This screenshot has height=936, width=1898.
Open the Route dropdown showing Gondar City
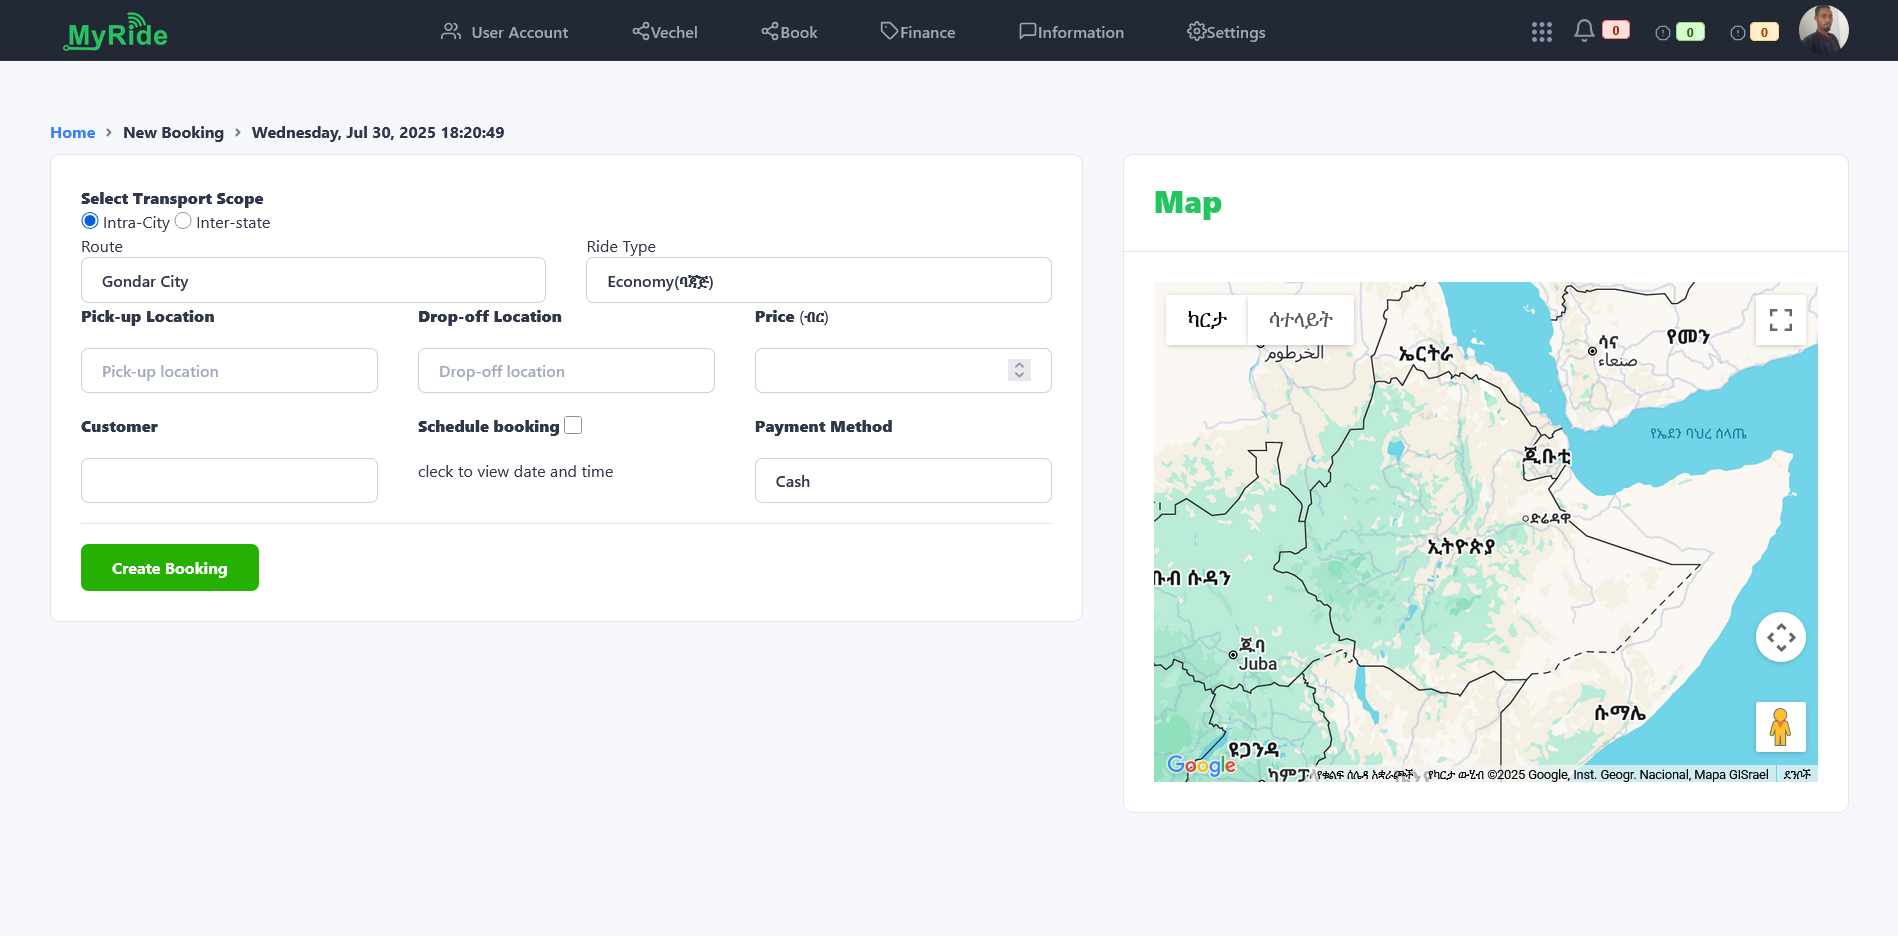tap(313, 280)
